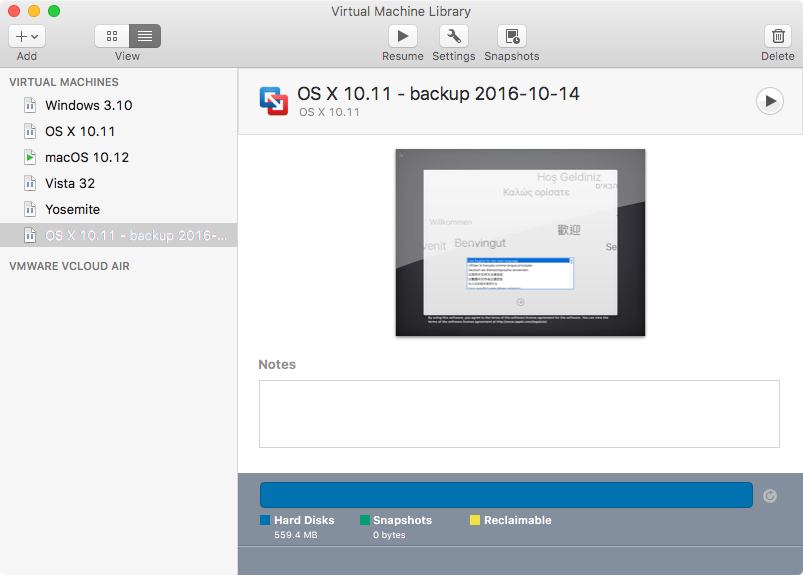The width and height of the screenshot is (803, 575).
Task: Start VM with round play button
Action: [x=770, y=101]
